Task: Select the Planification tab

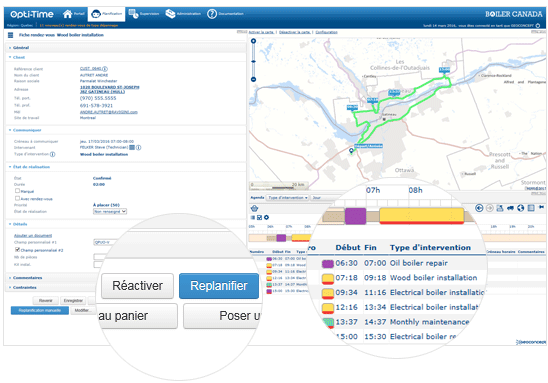Action: pyautogui.click(x=106, y=14)
